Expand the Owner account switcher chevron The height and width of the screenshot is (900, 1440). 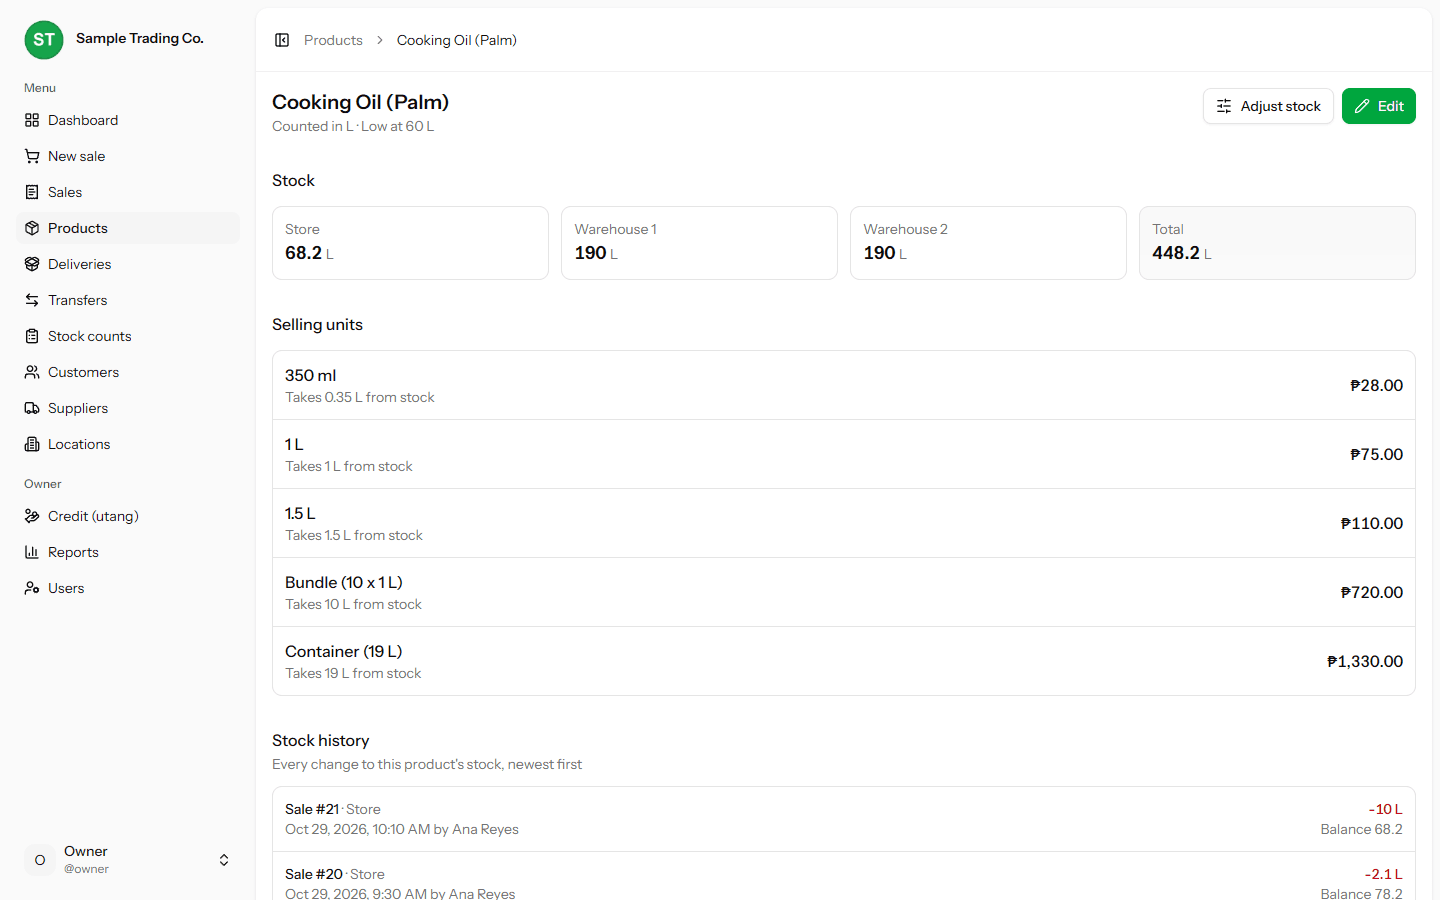[224, 860]
